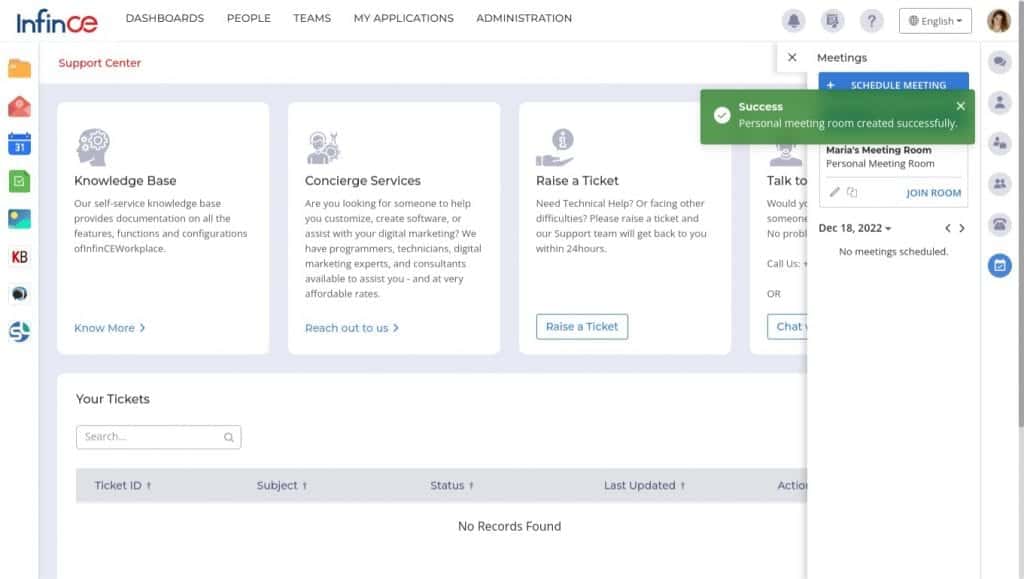Click the Infince logo
Image resolution: width=1024 pixels, height=579 pixels.
57,21
